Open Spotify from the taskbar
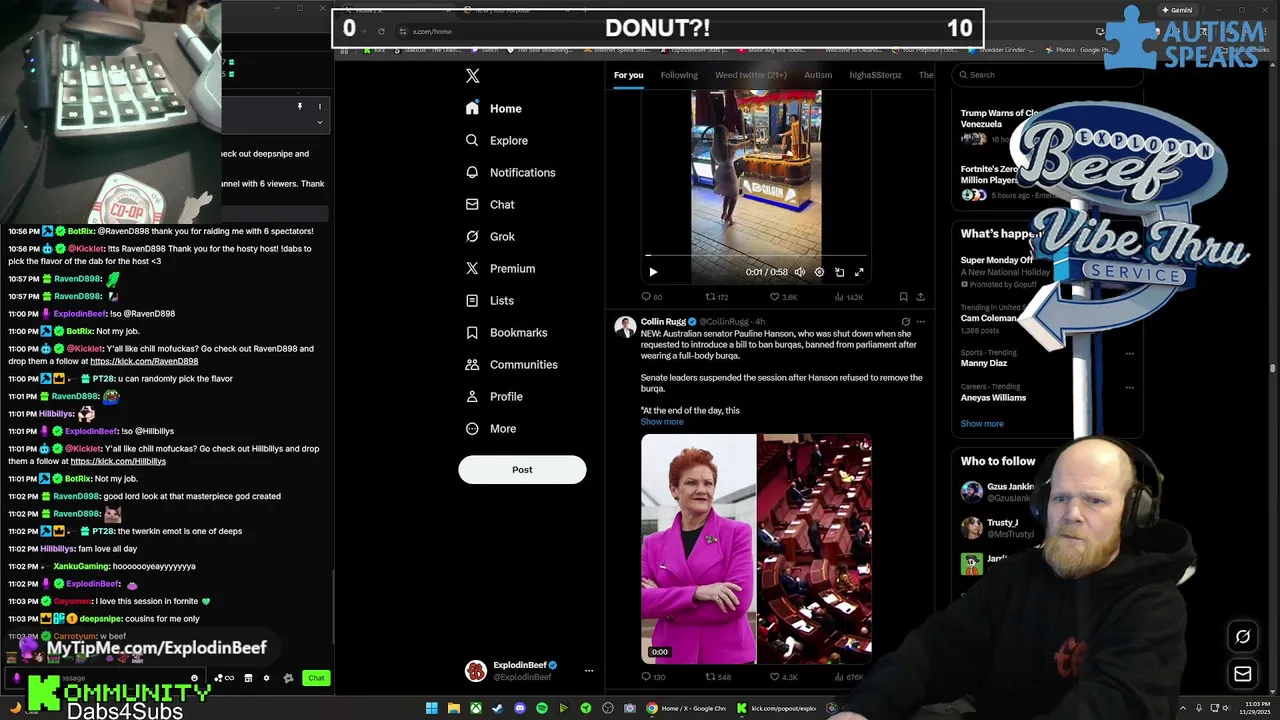1280x720 pixels. tap(542, 708)
